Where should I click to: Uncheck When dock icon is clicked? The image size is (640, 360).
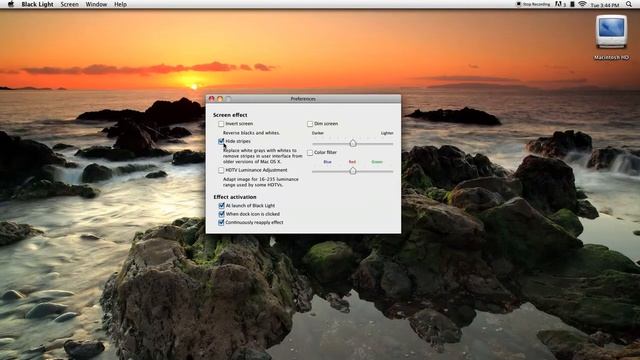[221, 214]
